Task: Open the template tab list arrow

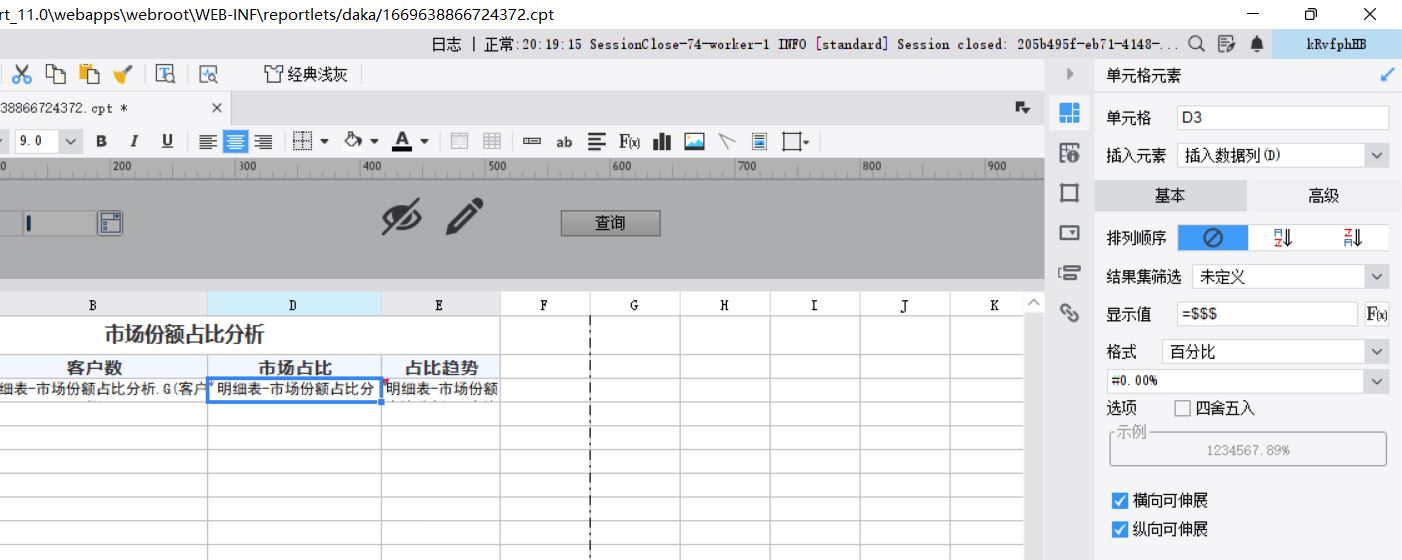Action: (1022, 108)
